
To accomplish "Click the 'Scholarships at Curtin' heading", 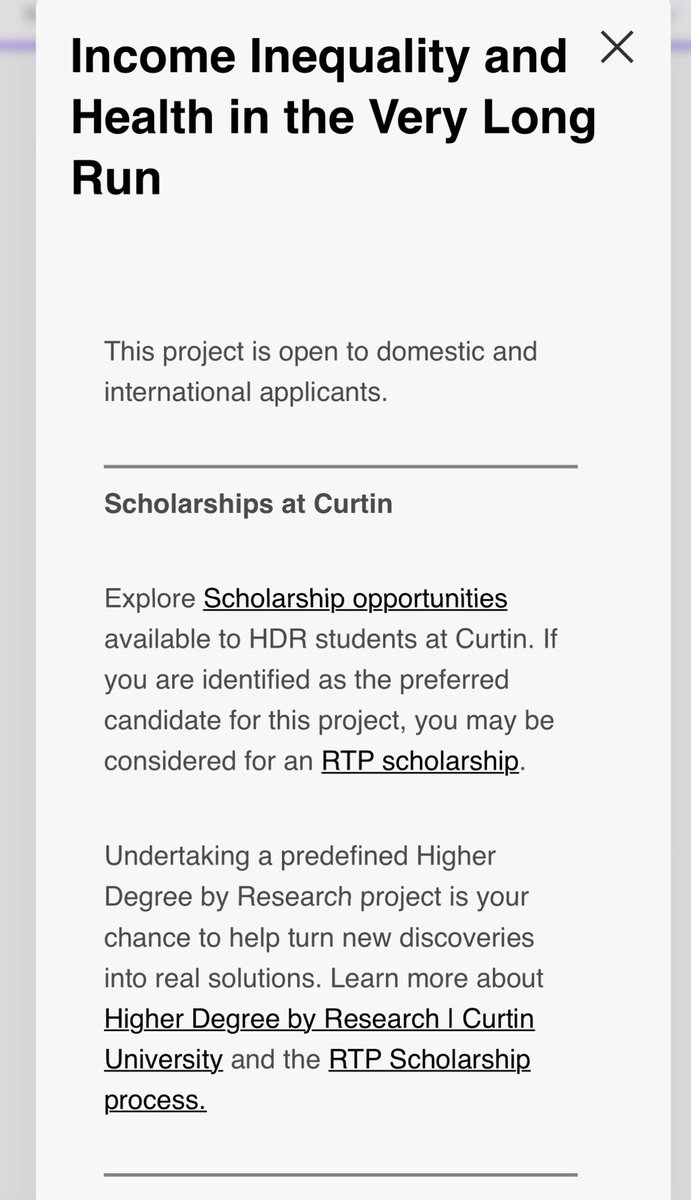I will click(248, 503).
